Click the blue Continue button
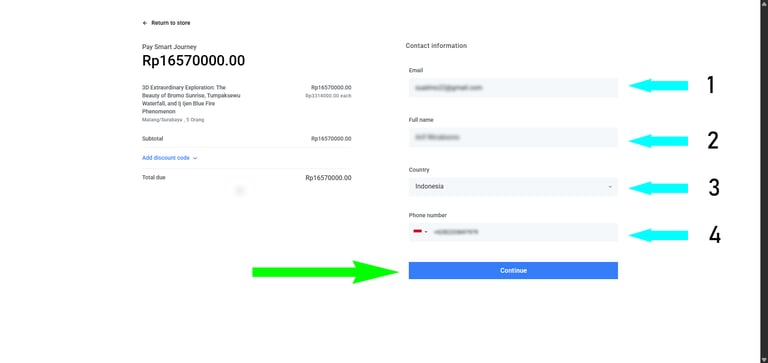Screen dimensions: 768x363 pos(513,270)
